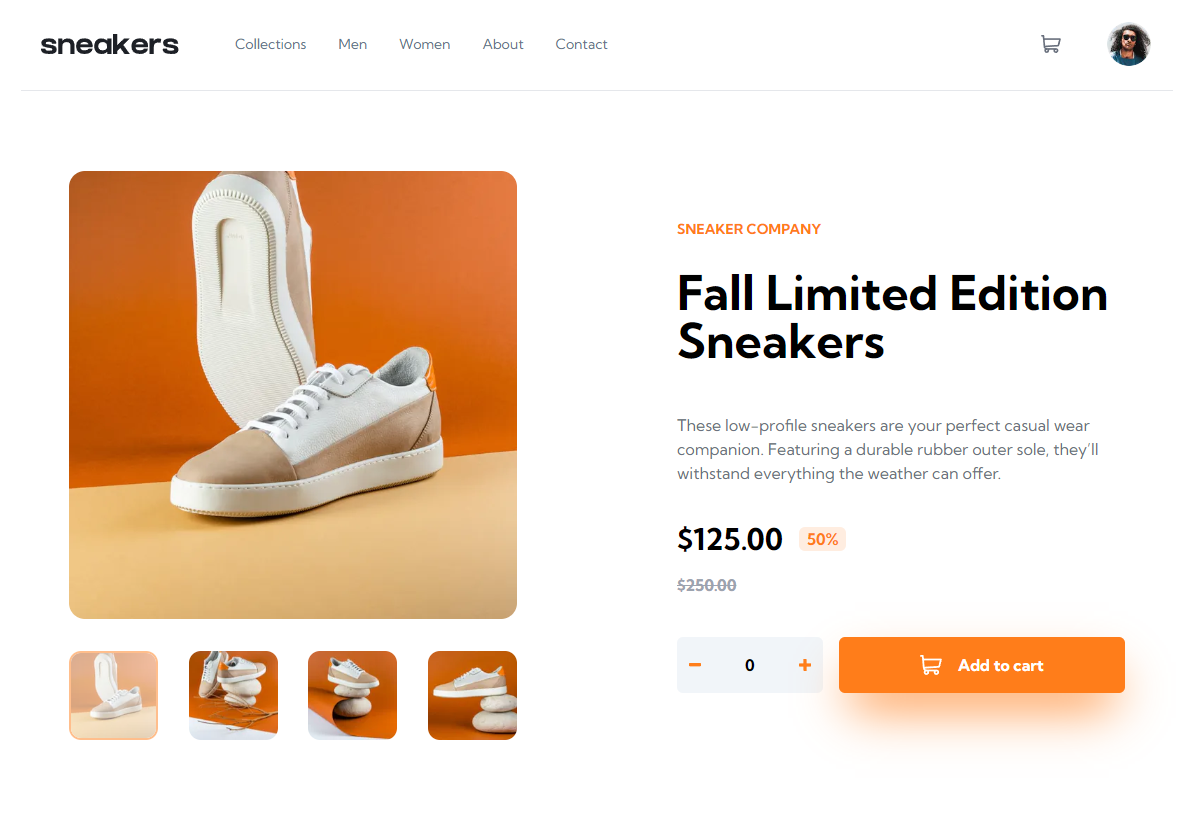Image resolution: width=1201 pixels, height=840 pixels.
Task: Open the Women navigation link
Action: [425, 44]
